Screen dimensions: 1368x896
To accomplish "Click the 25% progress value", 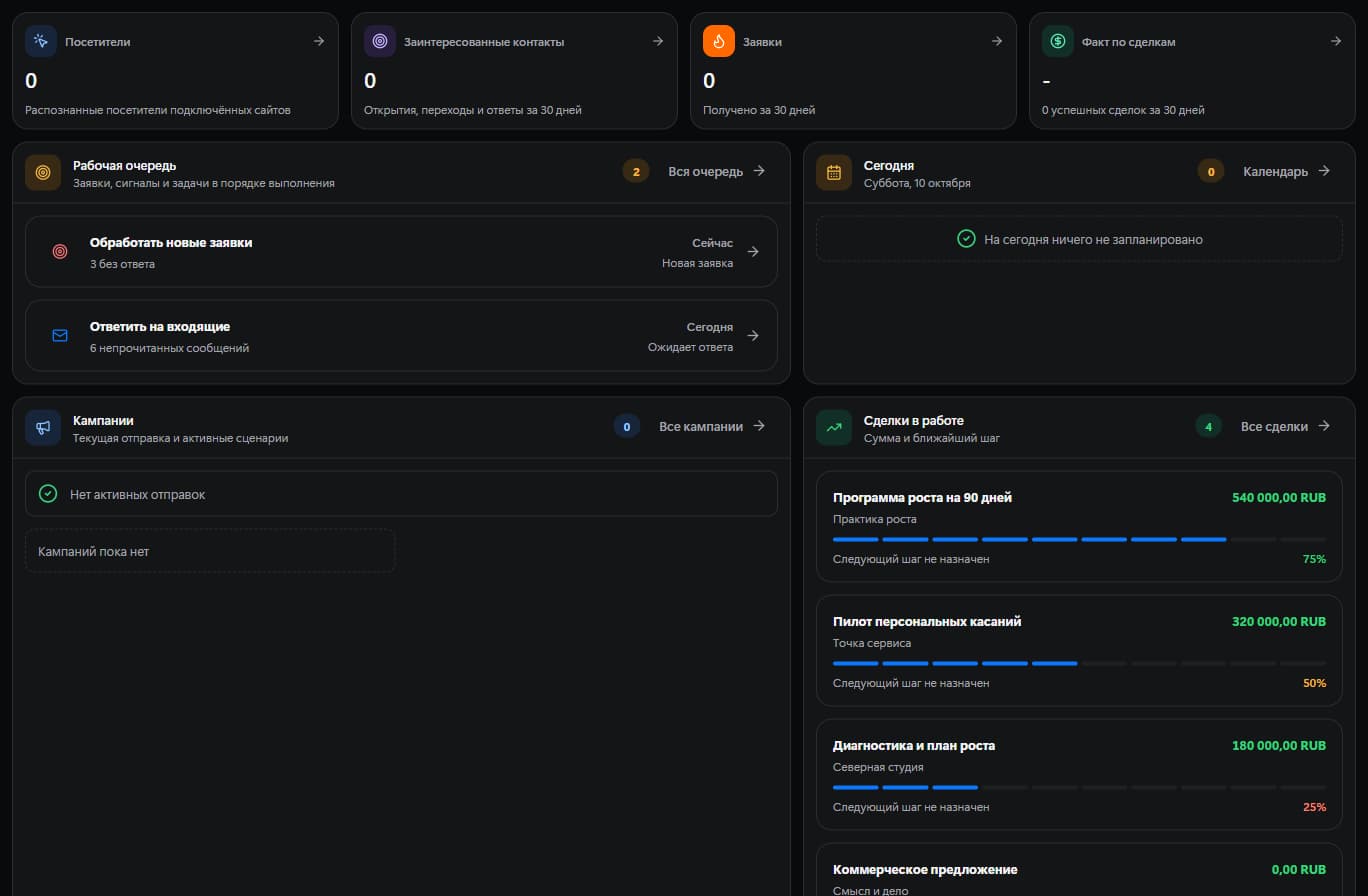I will 1314,807.
